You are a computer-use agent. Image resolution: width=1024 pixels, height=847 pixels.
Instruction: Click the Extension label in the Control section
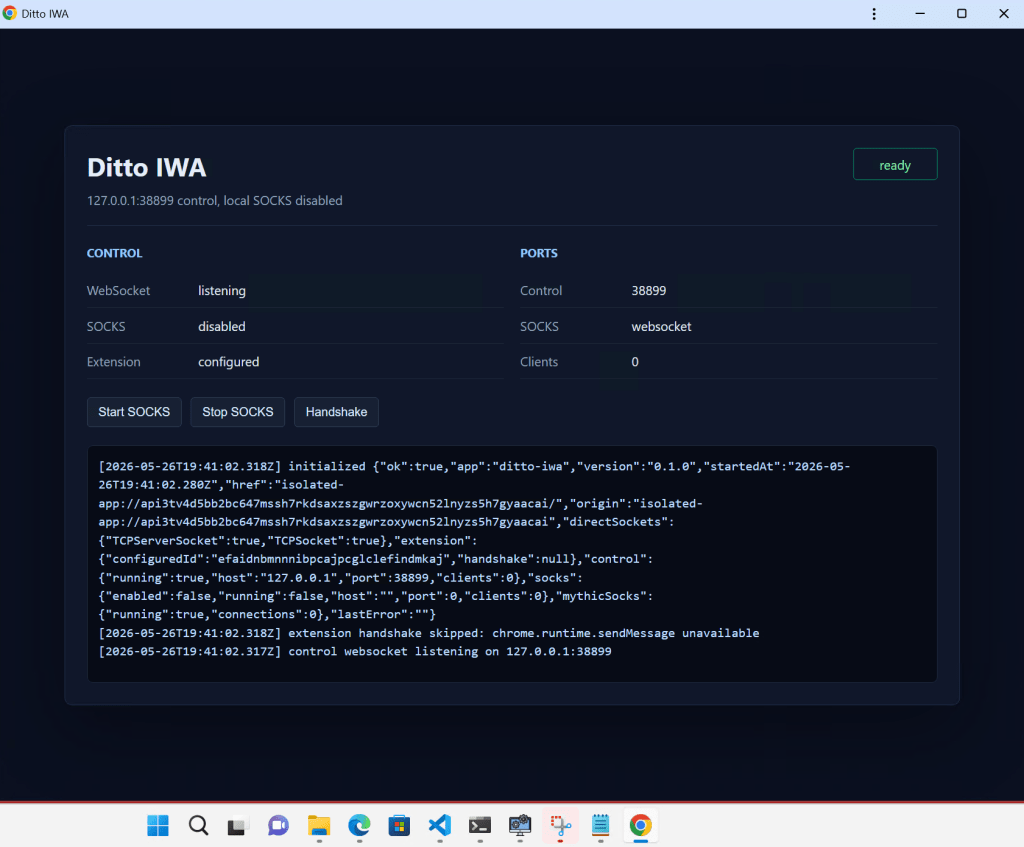tap(114, 362)
